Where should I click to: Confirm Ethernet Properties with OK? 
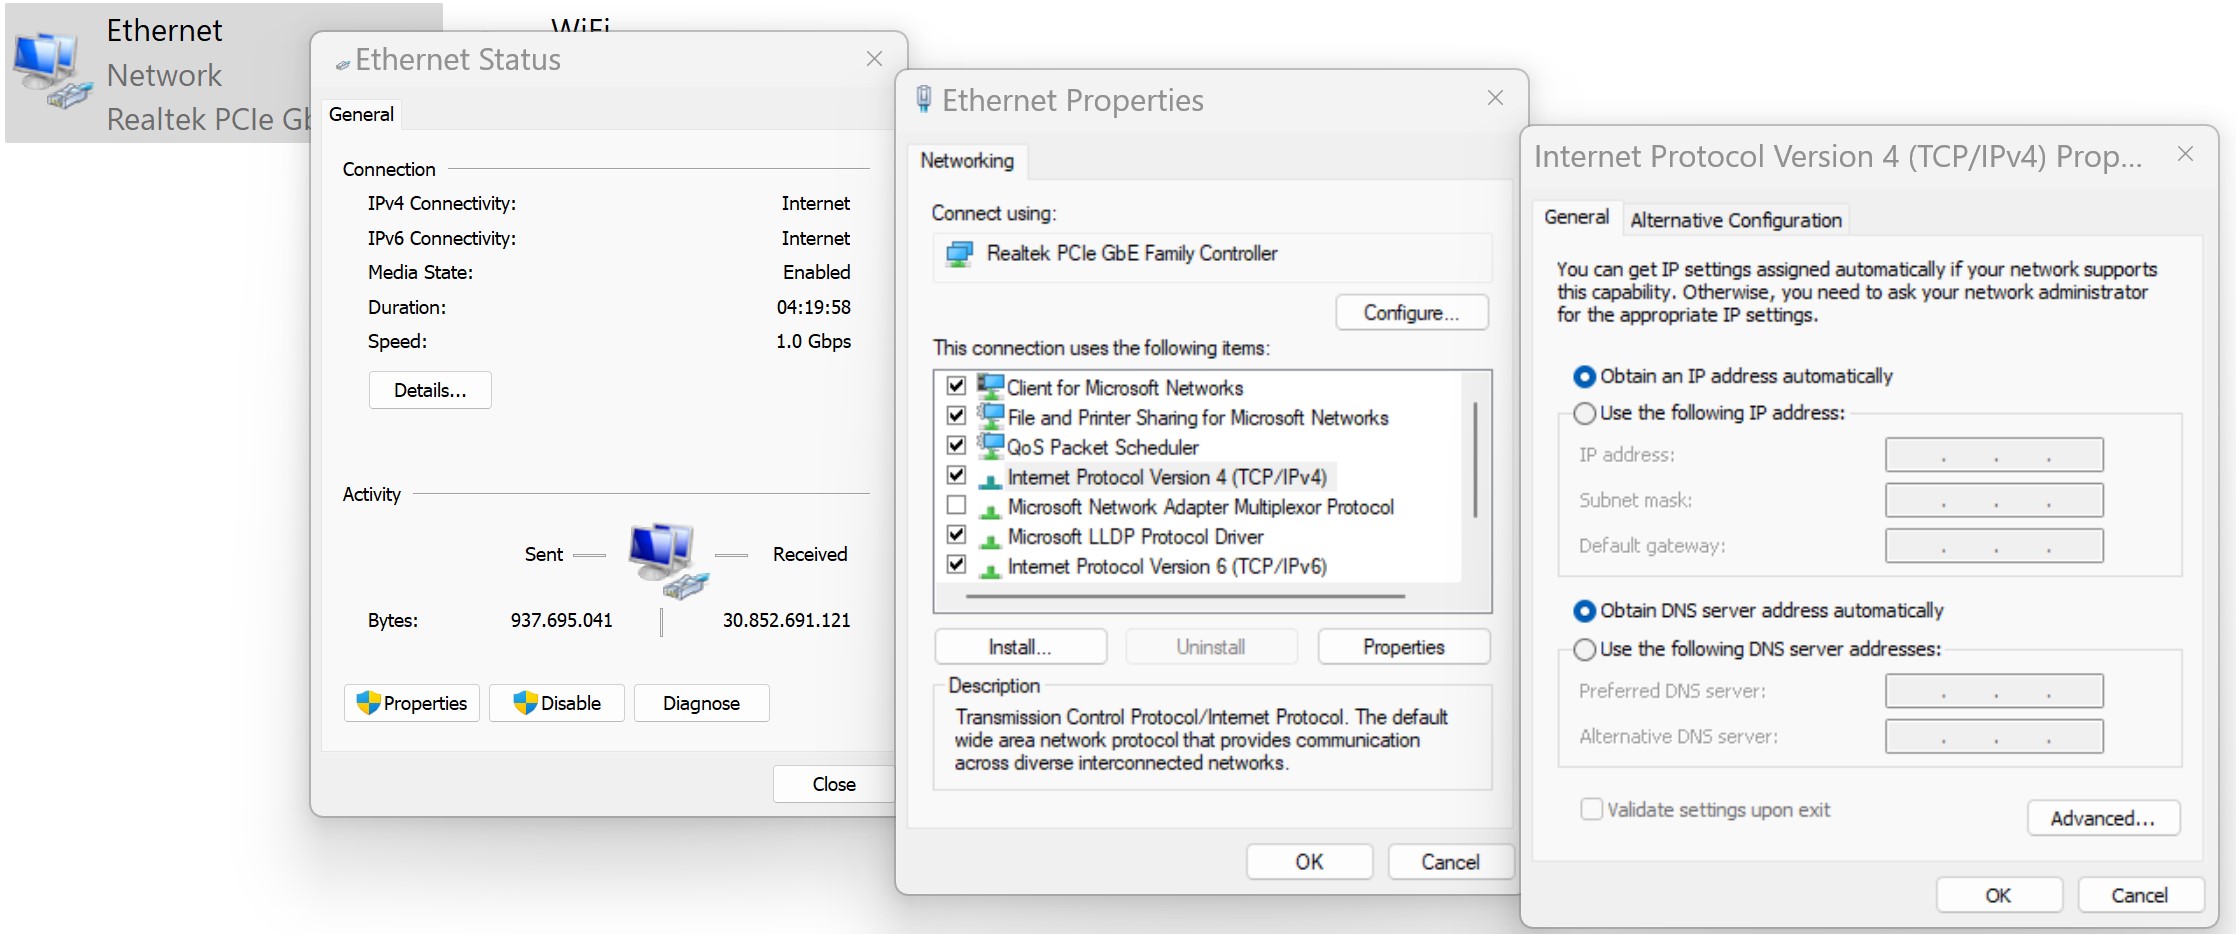coord(1309,862)
